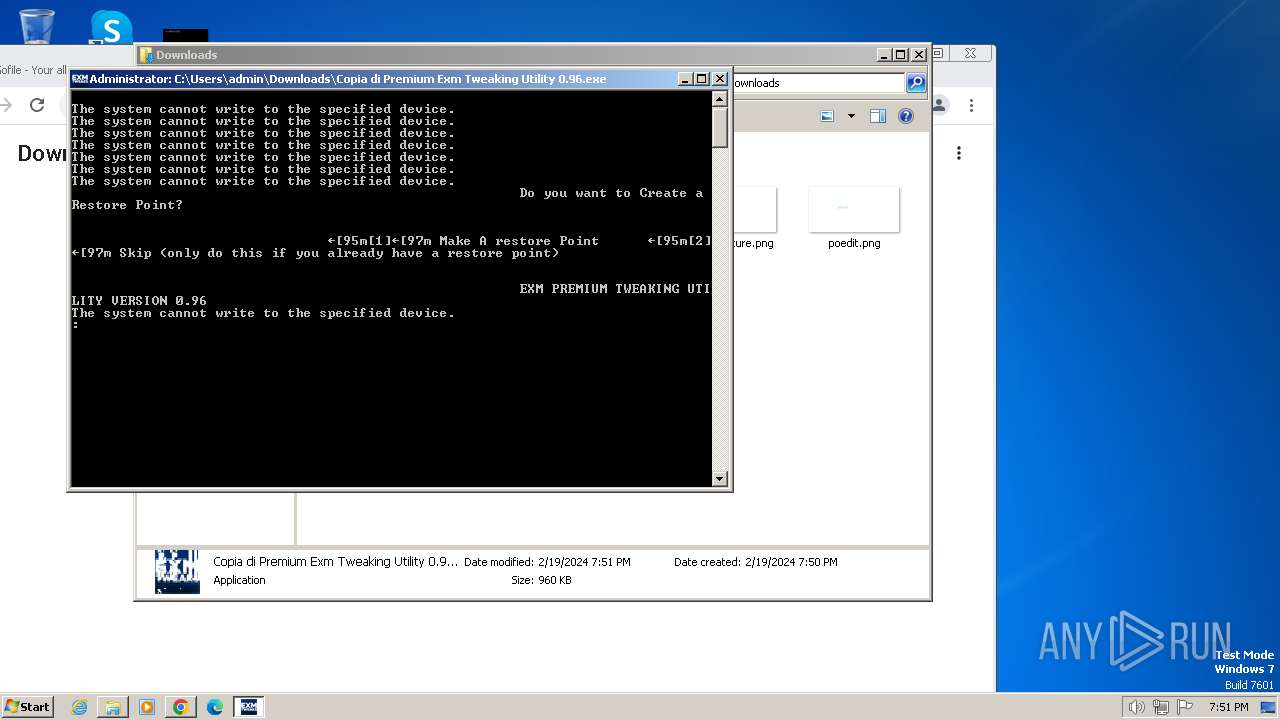Screen dimensions: 1280x720
Task: Open the Skype desktop shortcut
Action: (110, 27)
